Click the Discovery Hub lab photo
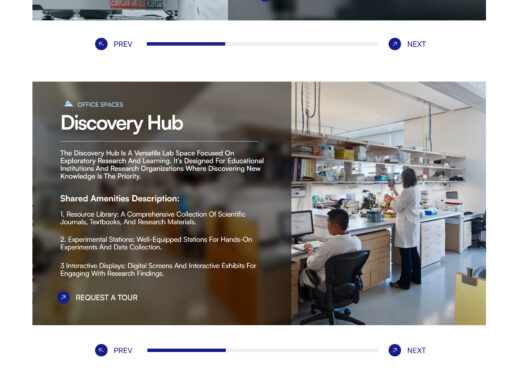This screenshot has height=382, width=510. click(388, 203)
